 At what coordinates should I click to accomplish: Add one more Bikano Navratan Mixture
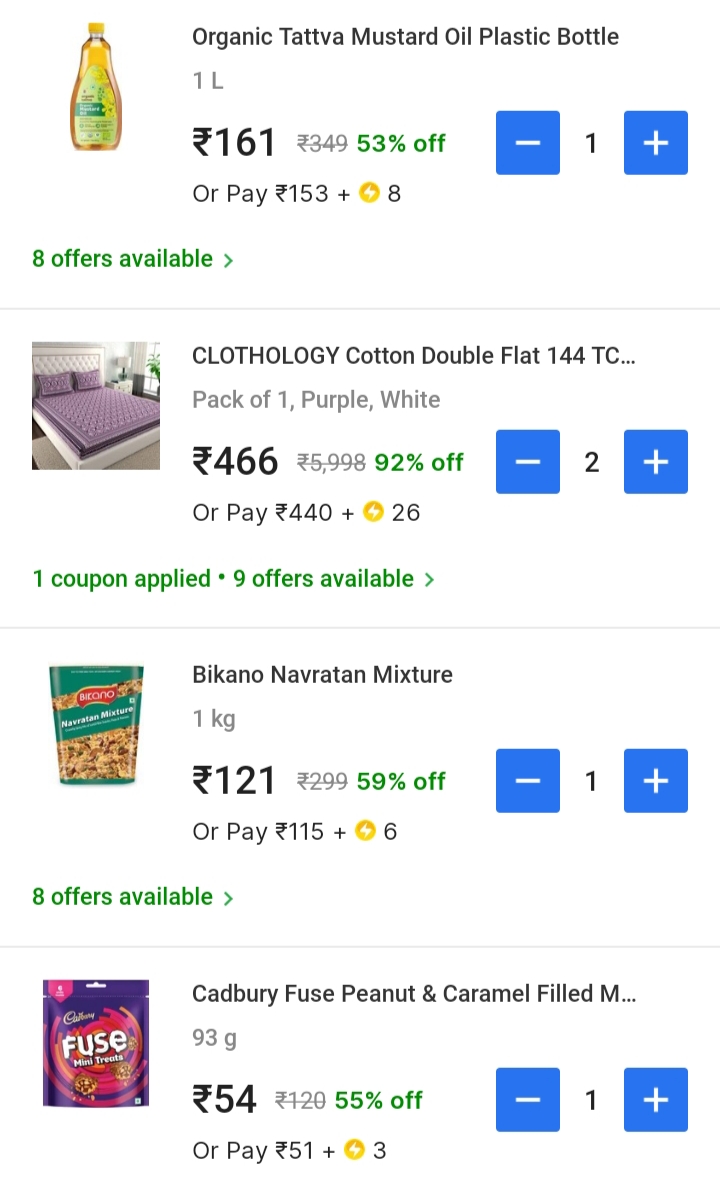[655, 781]
